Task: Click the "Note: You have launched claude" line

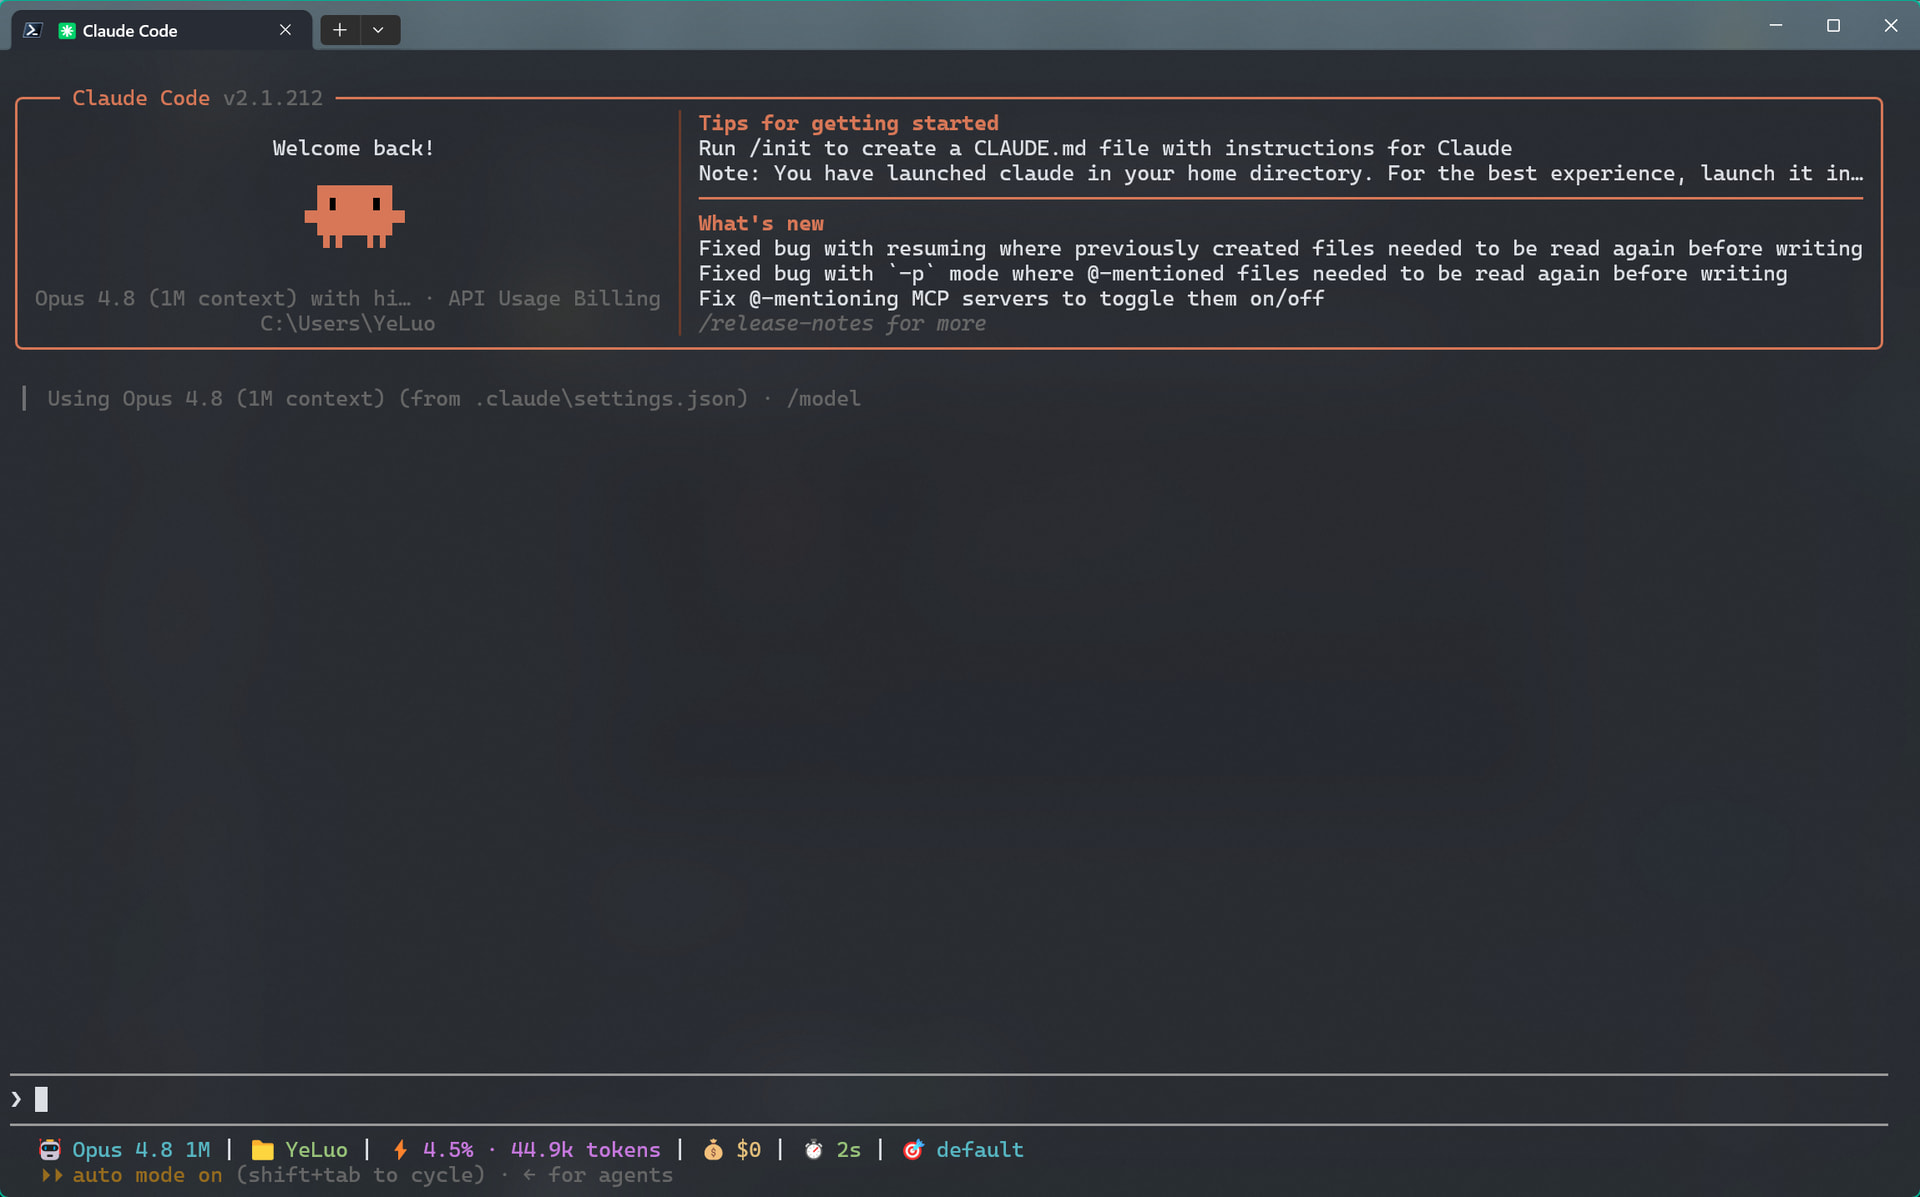Action: point(1281,173)
